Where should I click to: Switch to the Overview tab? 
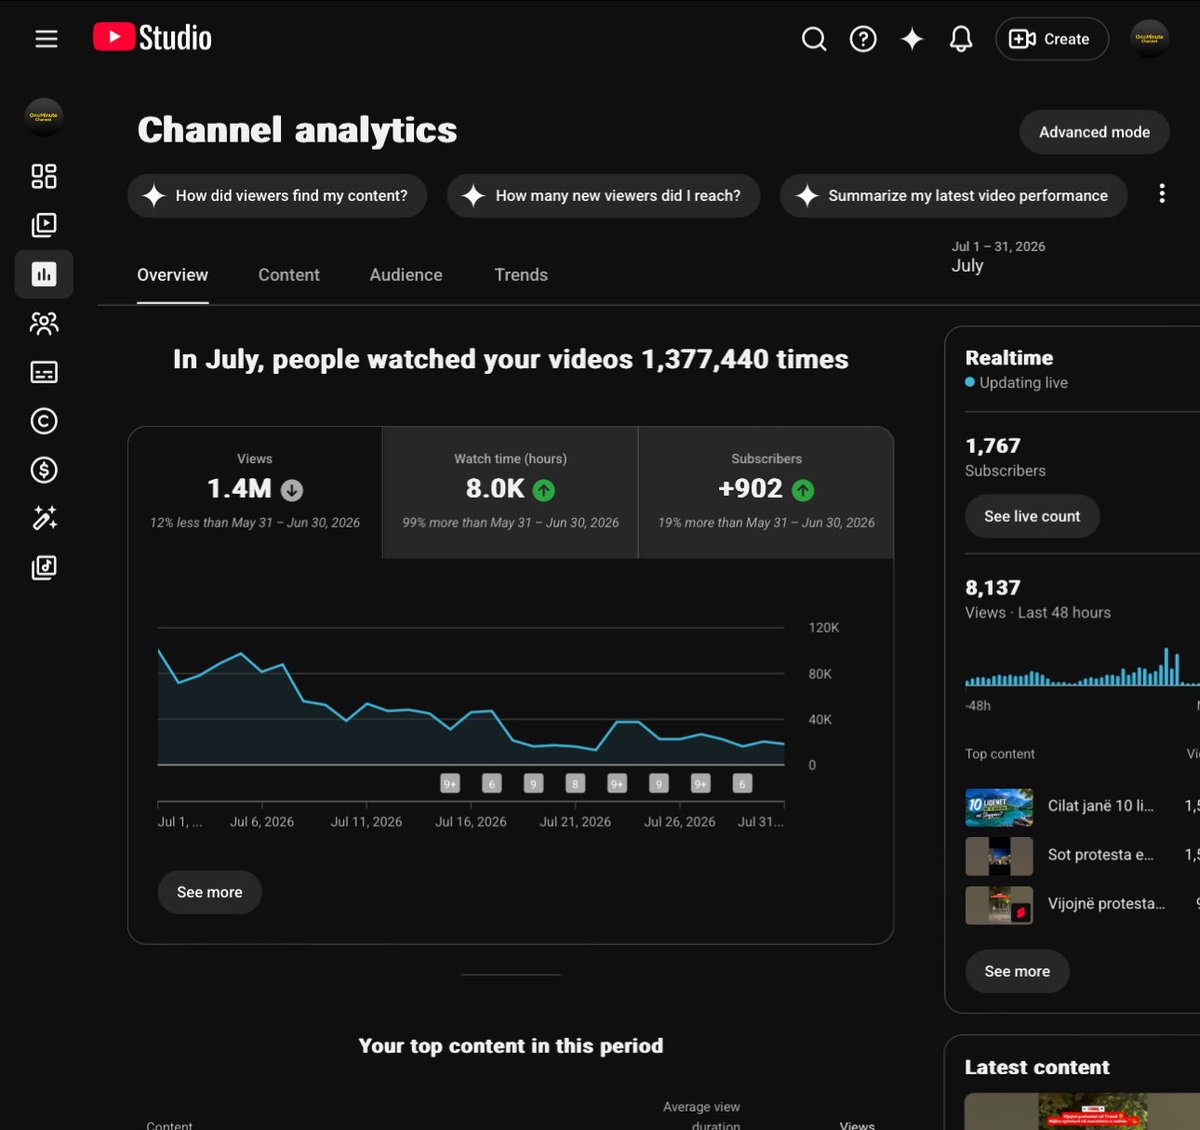pos(173,275)
